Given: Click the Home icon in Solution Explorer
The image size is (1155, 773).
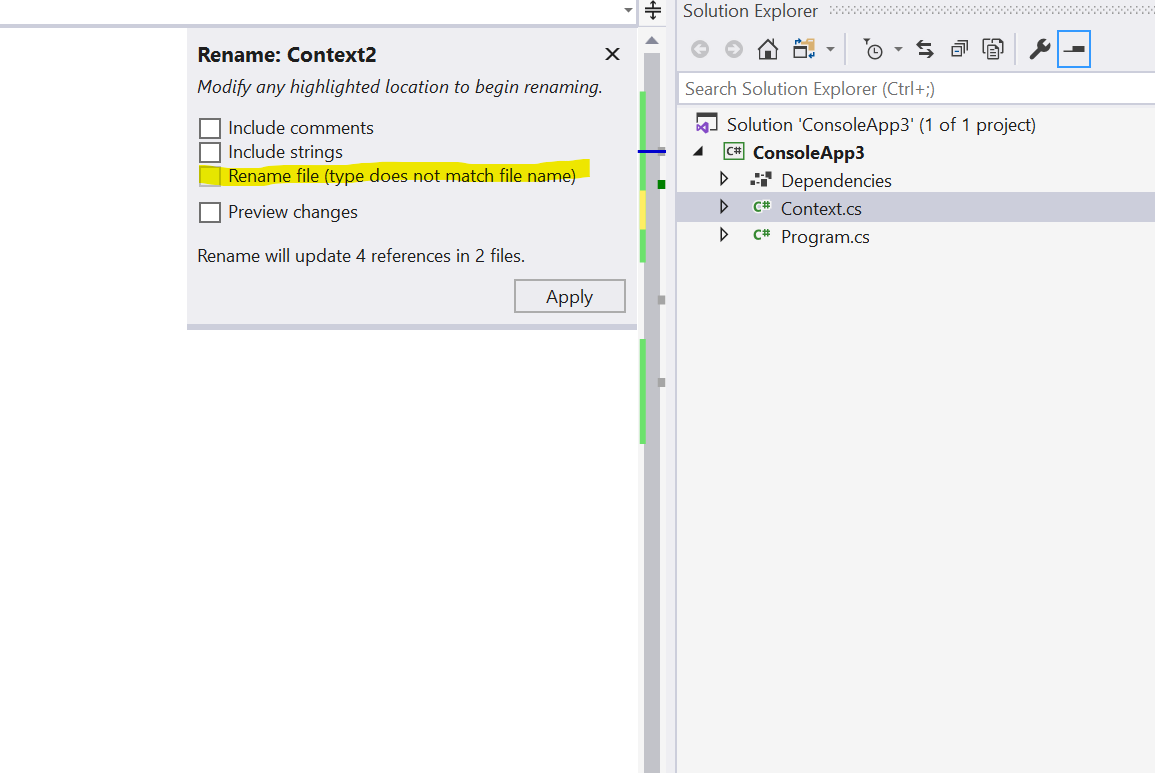Looking at the screenshot, I should [x=767, y=48].
